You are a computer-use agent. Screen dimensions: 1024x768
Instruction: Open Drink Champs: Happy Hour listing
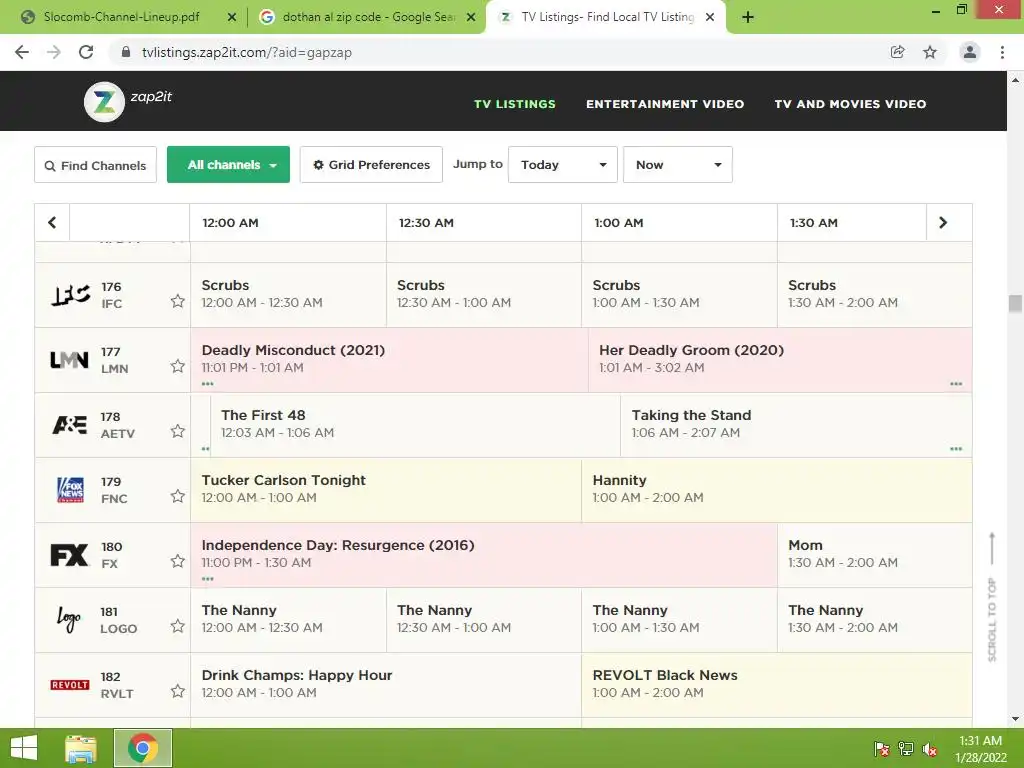click(386, 684)
